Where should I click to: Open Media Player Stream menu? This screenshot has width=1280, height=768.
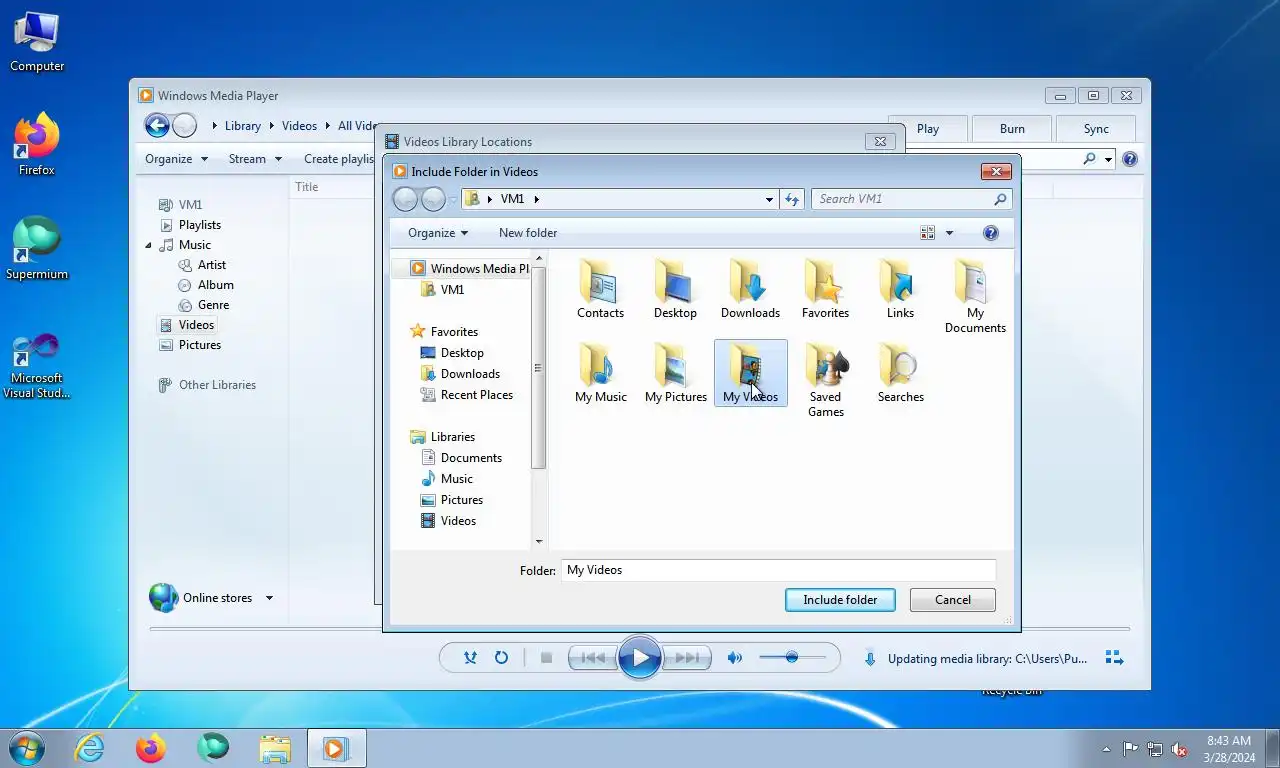pos(255,159)
